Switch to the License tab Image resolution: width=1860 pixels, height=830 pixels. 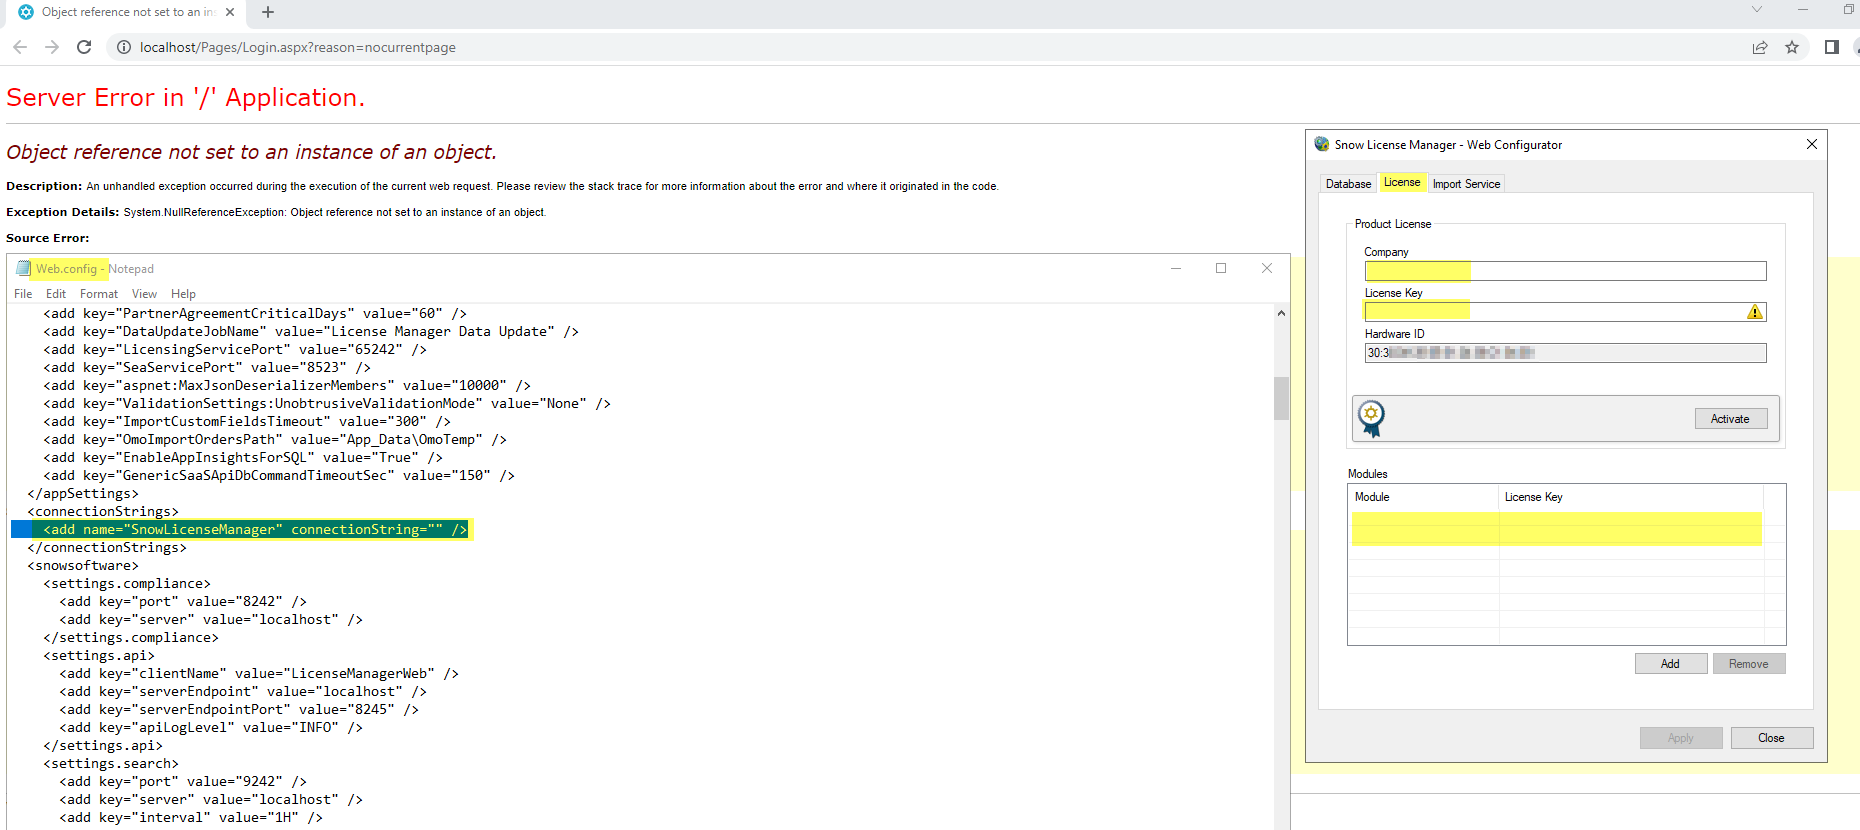coord(1402,182)
